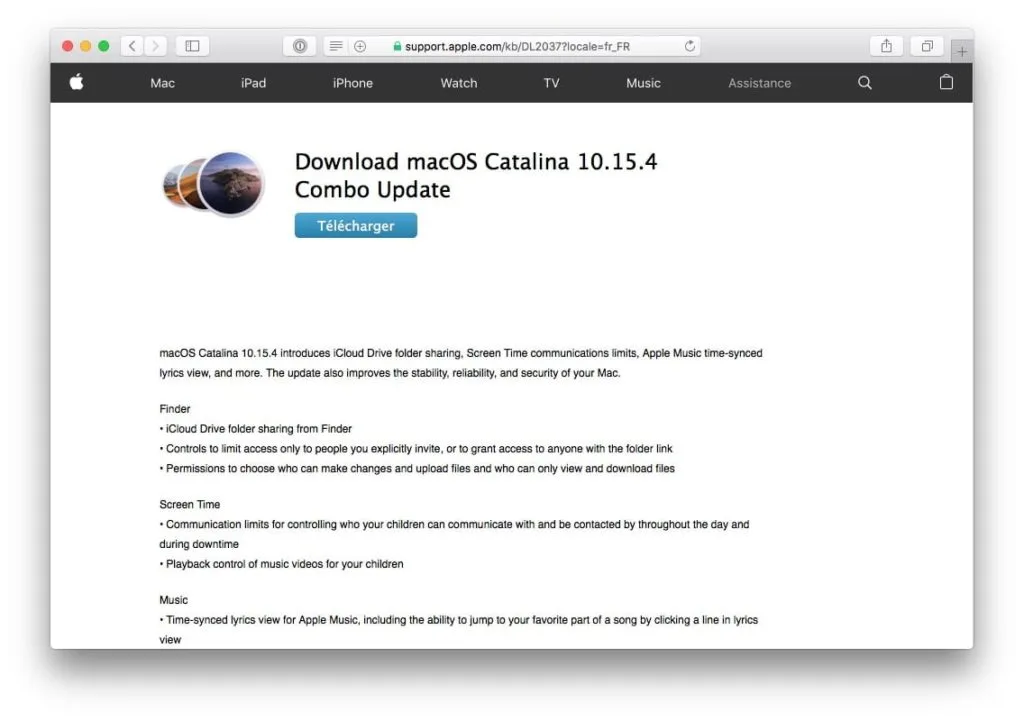Image resolution: width=1024 pixels, height=721 pixels.
Task: Open Reader view lines icon
Action: (x=336, y=46)
